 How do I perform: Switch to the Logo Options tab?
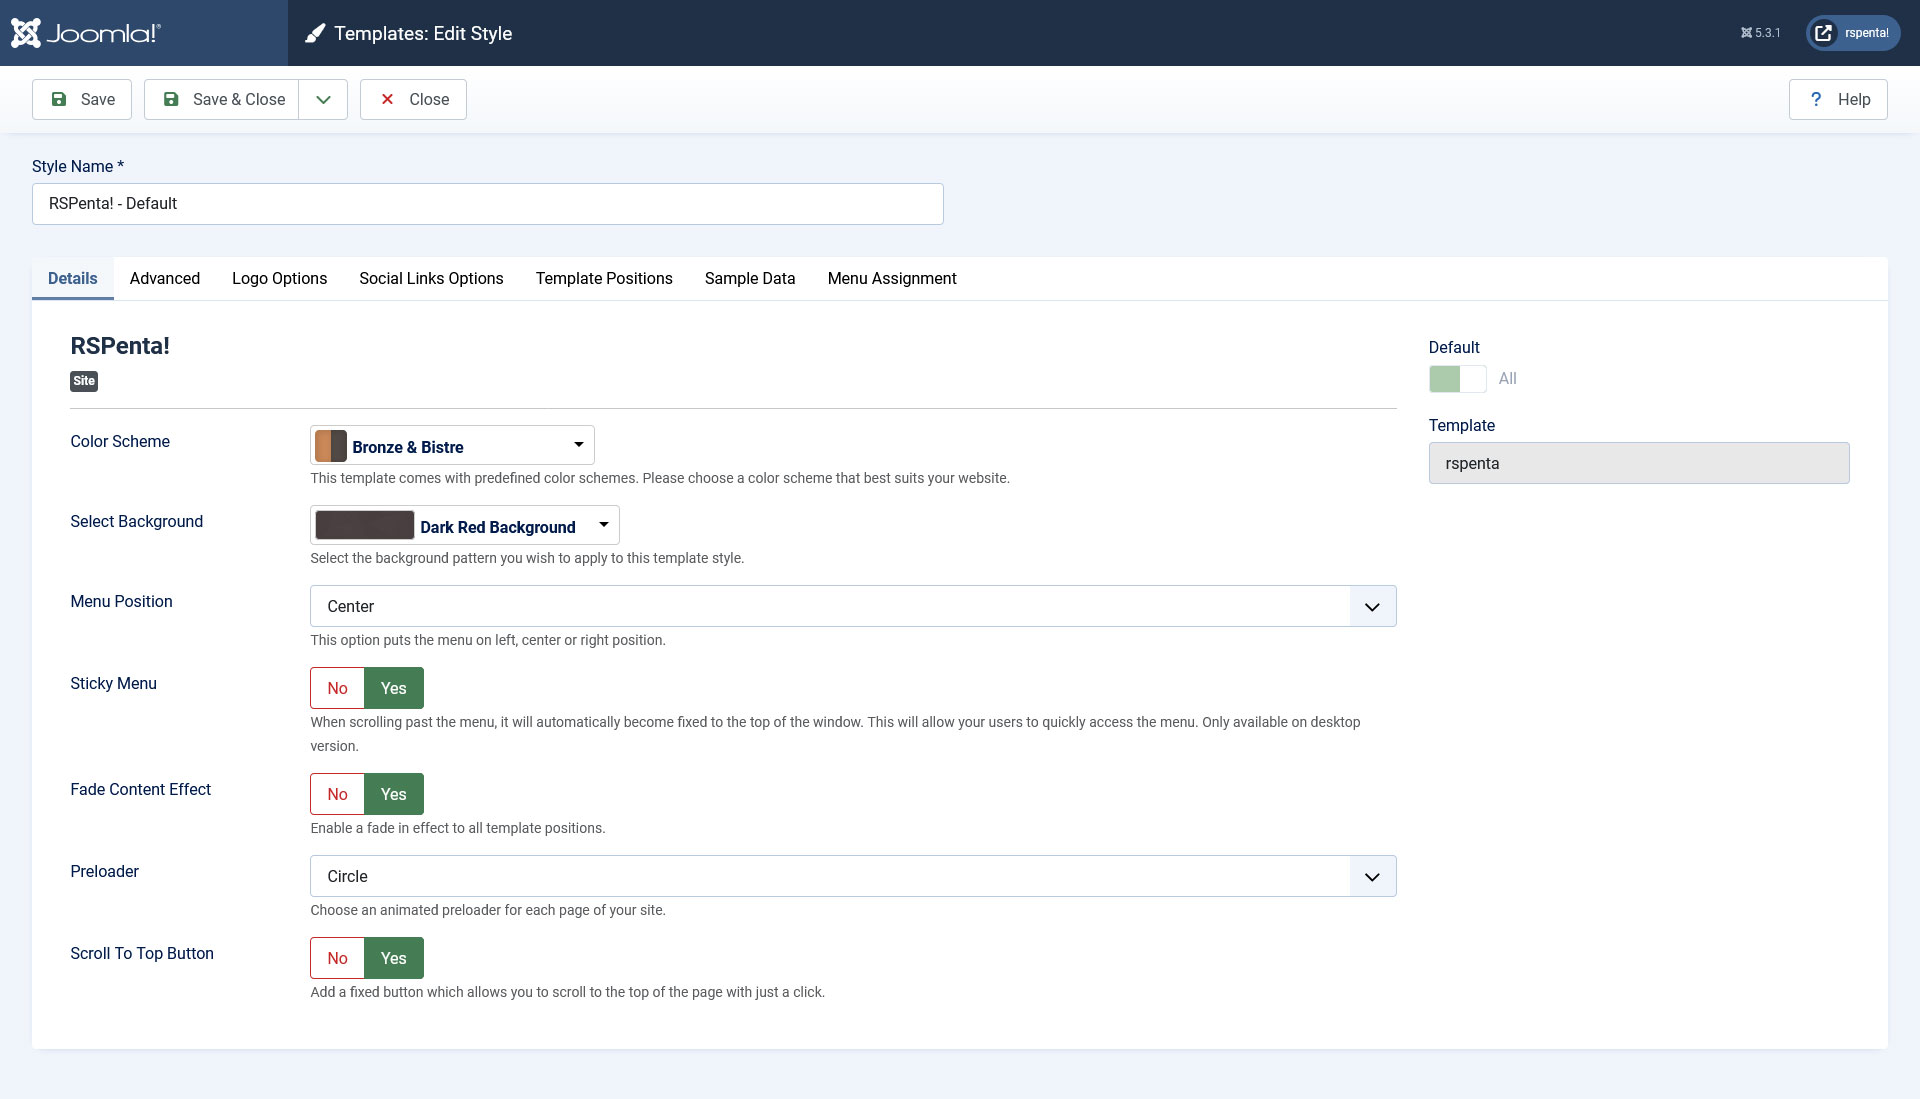279,278
